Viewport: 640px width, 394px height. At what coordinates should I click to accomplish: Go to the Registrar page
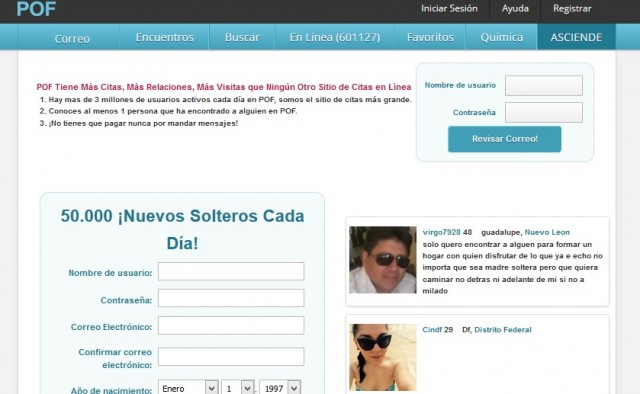tap(572, 9)
